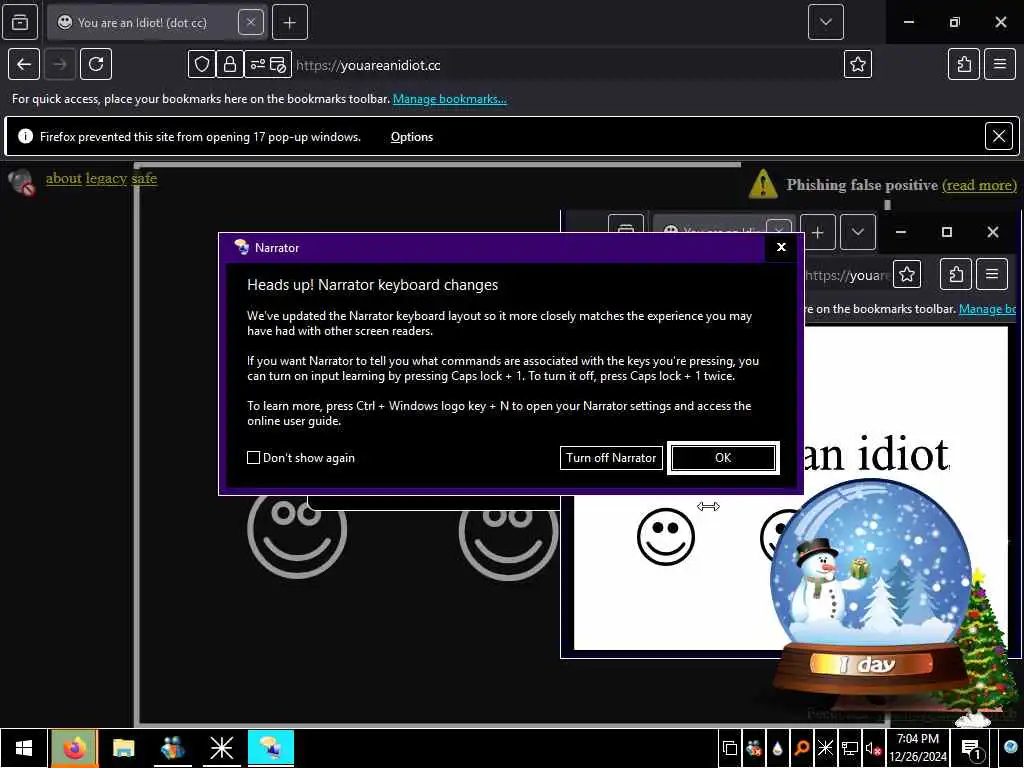Screen dimensions: 1024x768
Task: Click the asterisk icon in system tray
Action: point(825,748)
